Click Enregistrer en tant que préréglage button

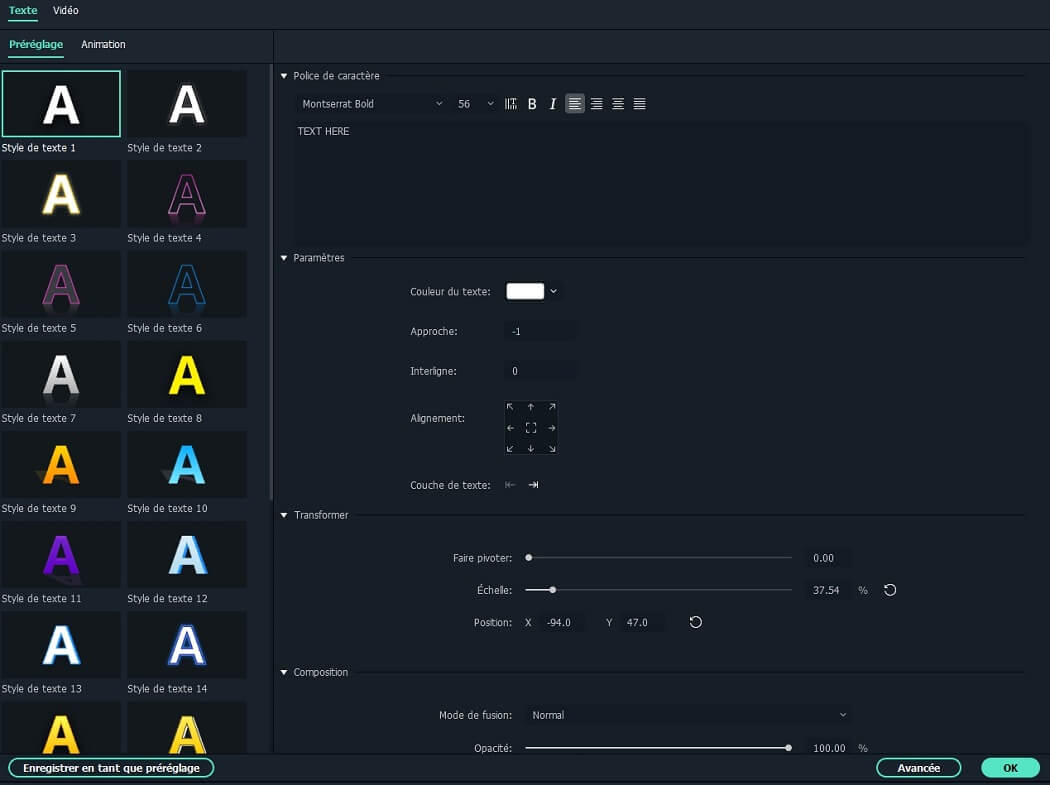pyautogui.click(x=111, y=768)
